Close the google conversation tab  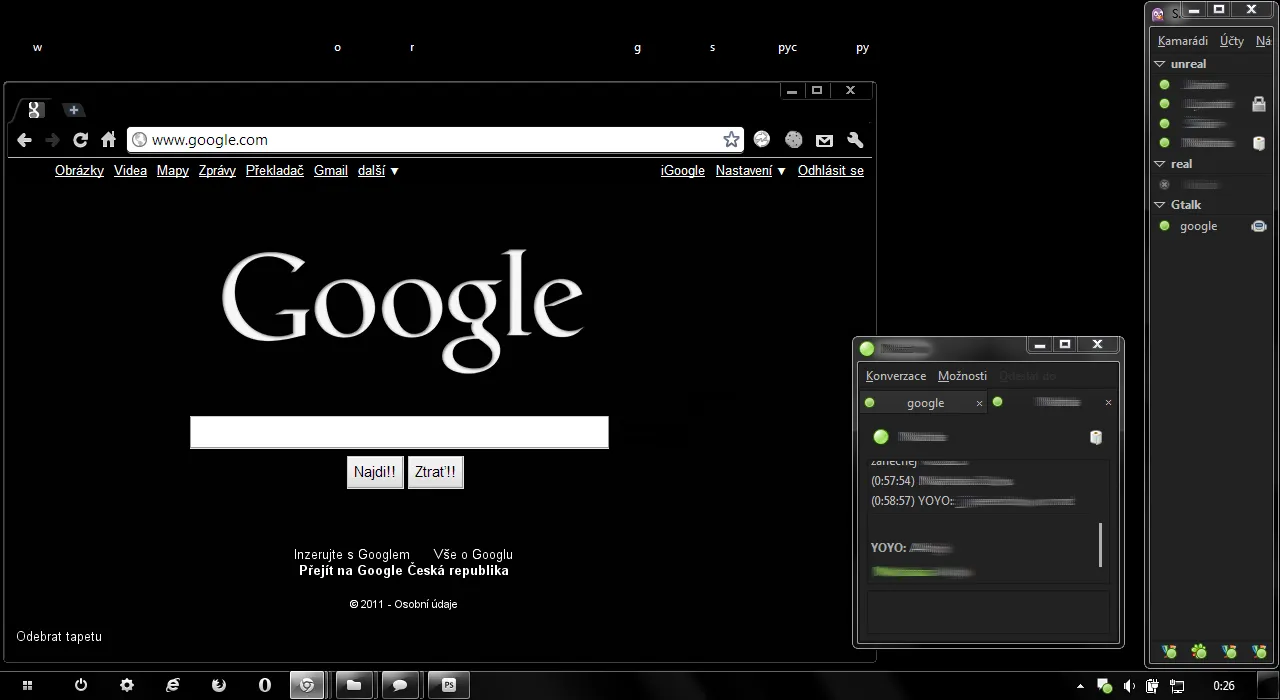click(x=979, y=403)
